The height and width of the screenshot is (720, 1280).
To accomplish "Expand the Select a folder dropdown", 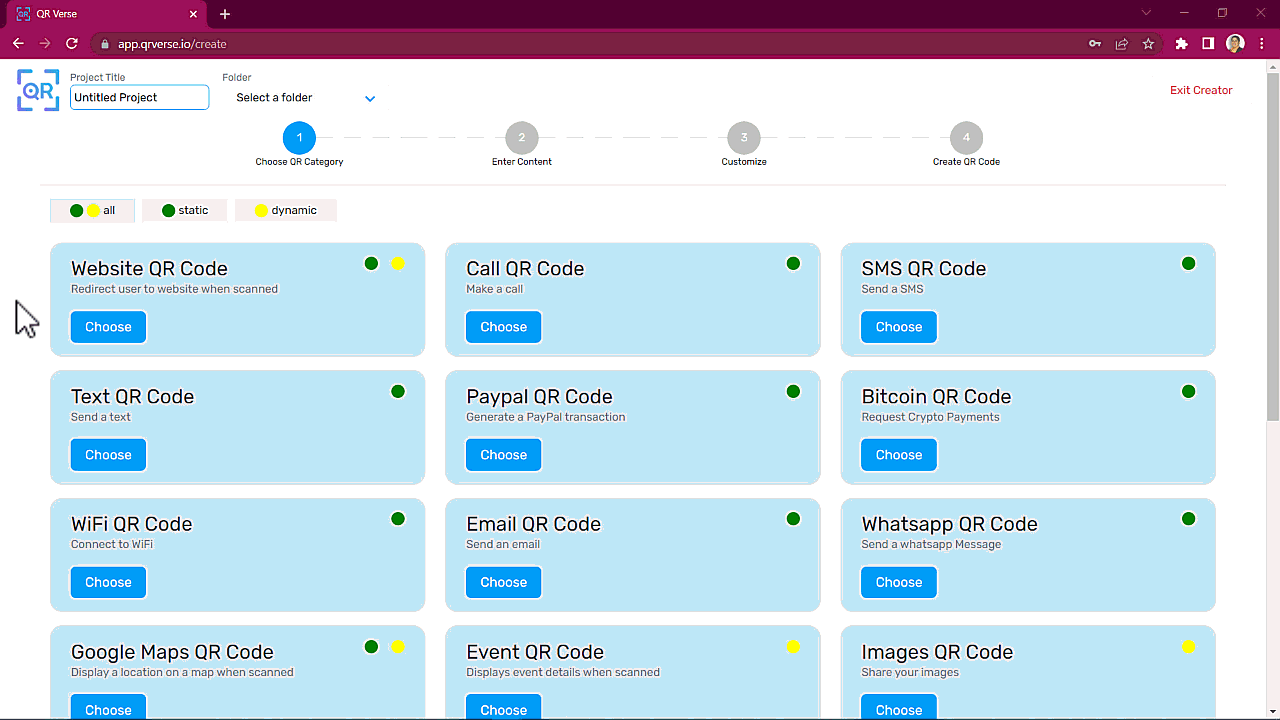I will (304, 98).
